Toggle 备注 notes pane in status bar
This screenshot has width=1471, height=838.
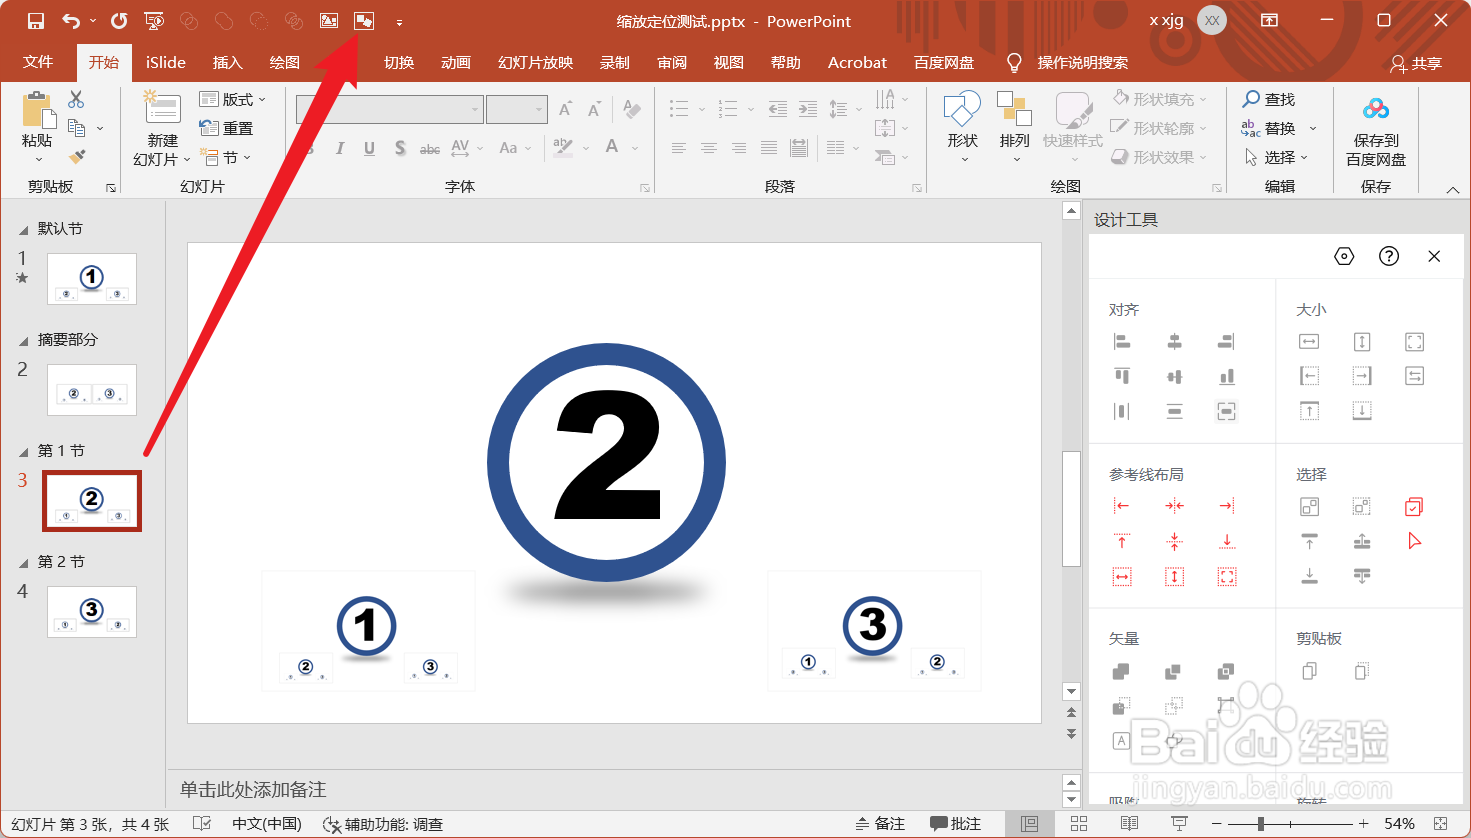coord(880,824)
